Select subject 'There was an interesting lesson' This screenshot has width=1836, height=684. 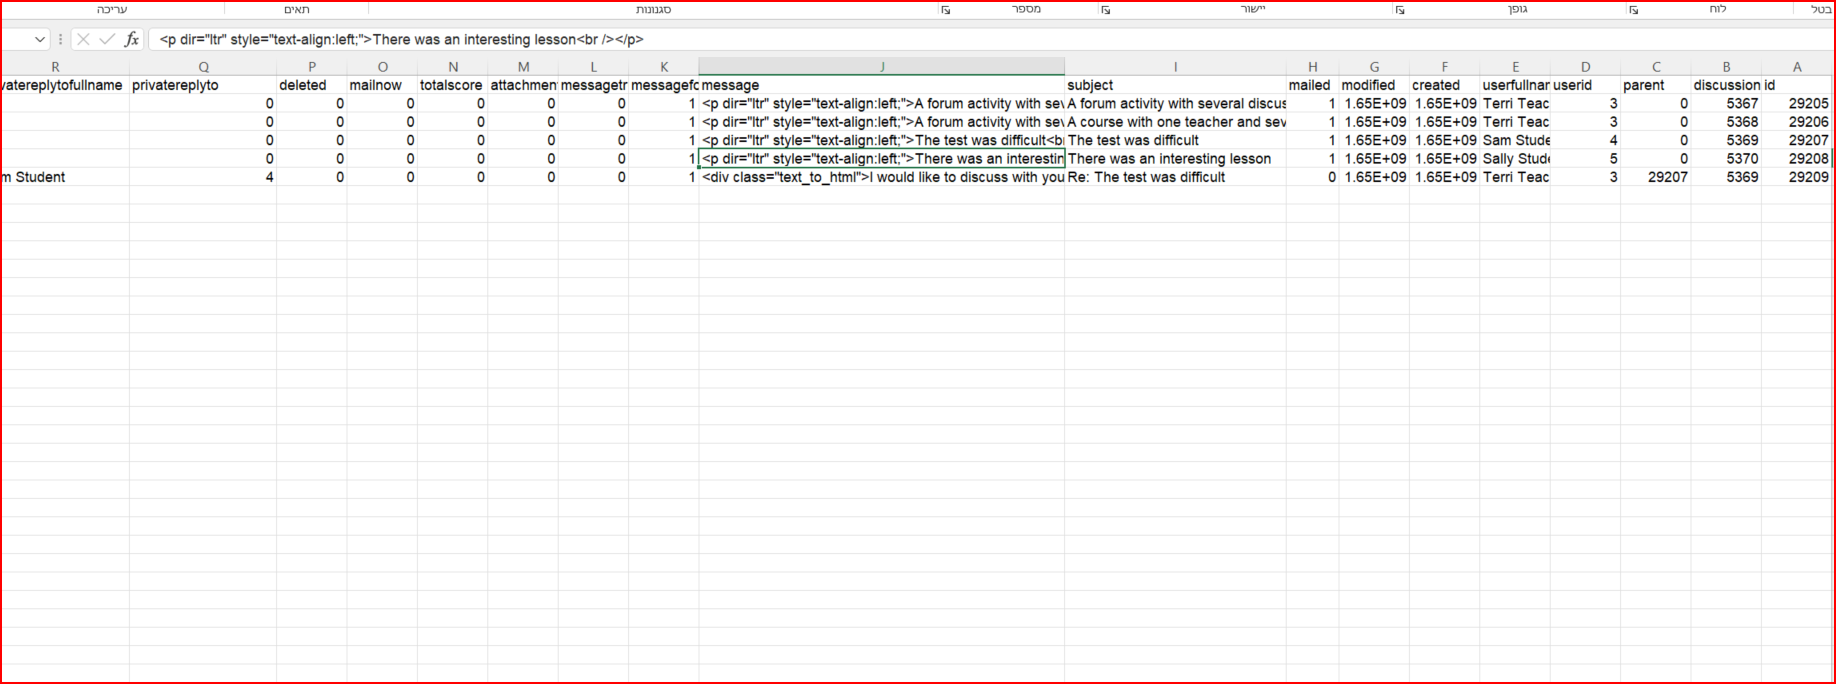(1175, 159)
